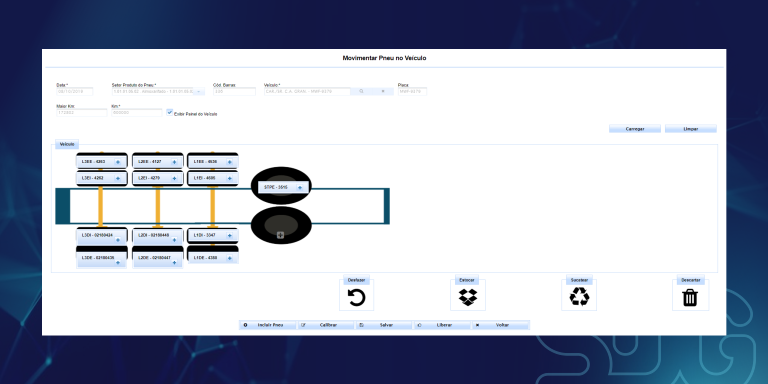
Task: Click the plus icon on tire L1DI
Action: click(229, 236)
